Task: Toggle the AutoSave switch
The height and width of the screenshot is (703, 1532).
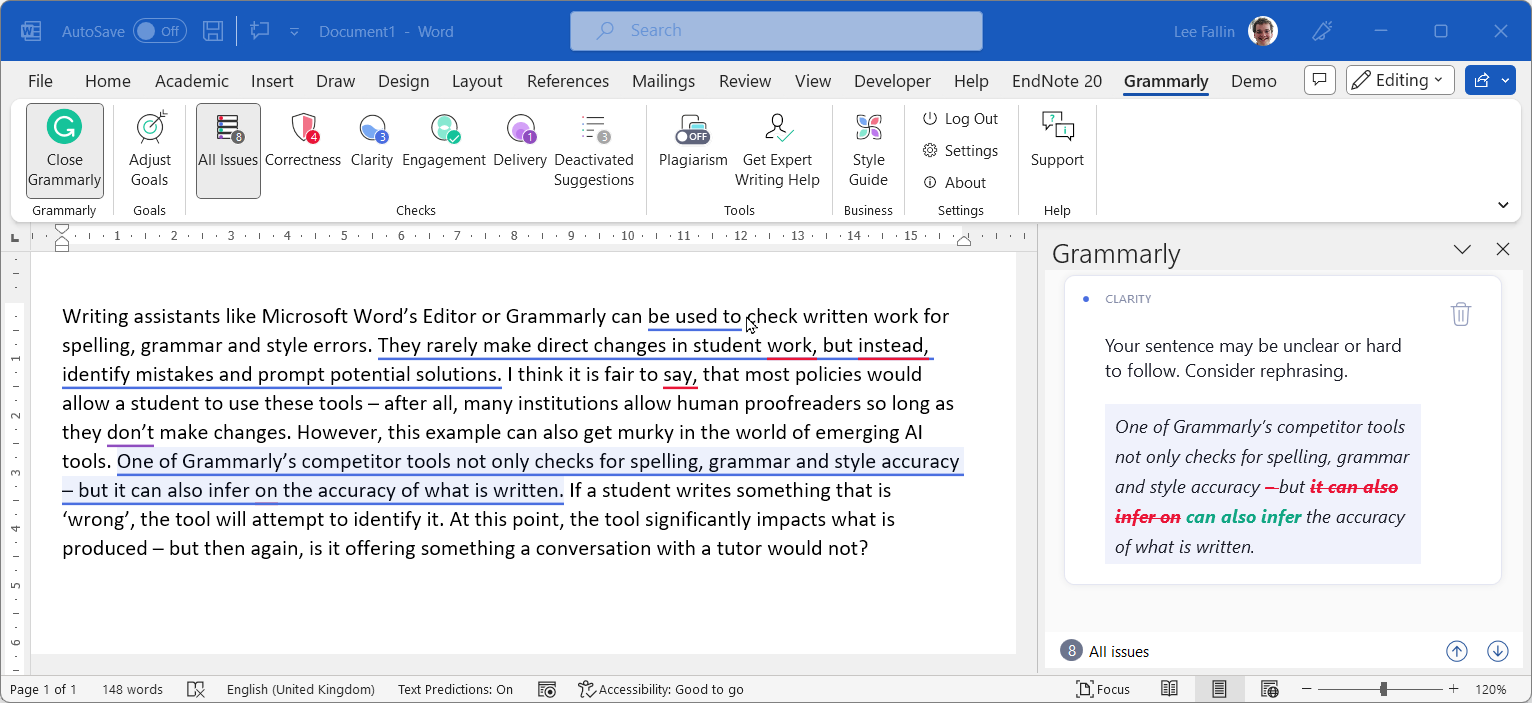Action: [159, 31]
